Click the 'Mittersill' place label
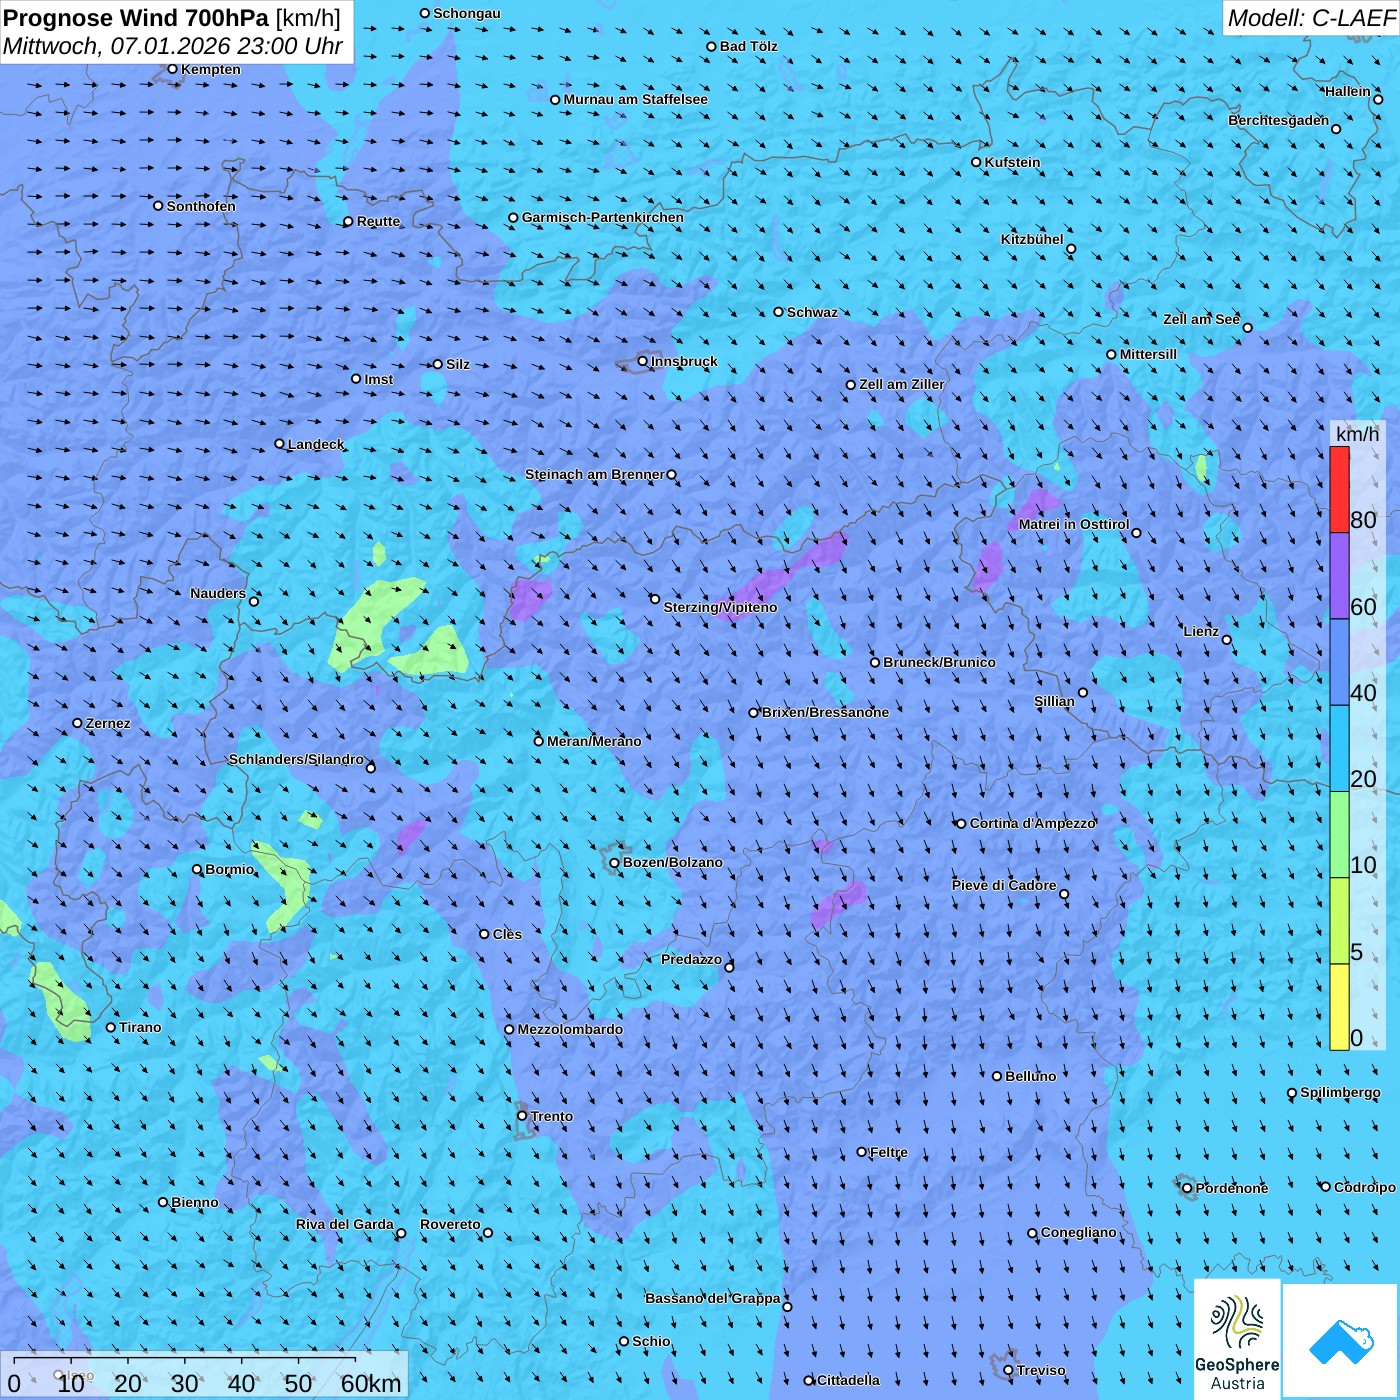 click(x=1148, y=354)
